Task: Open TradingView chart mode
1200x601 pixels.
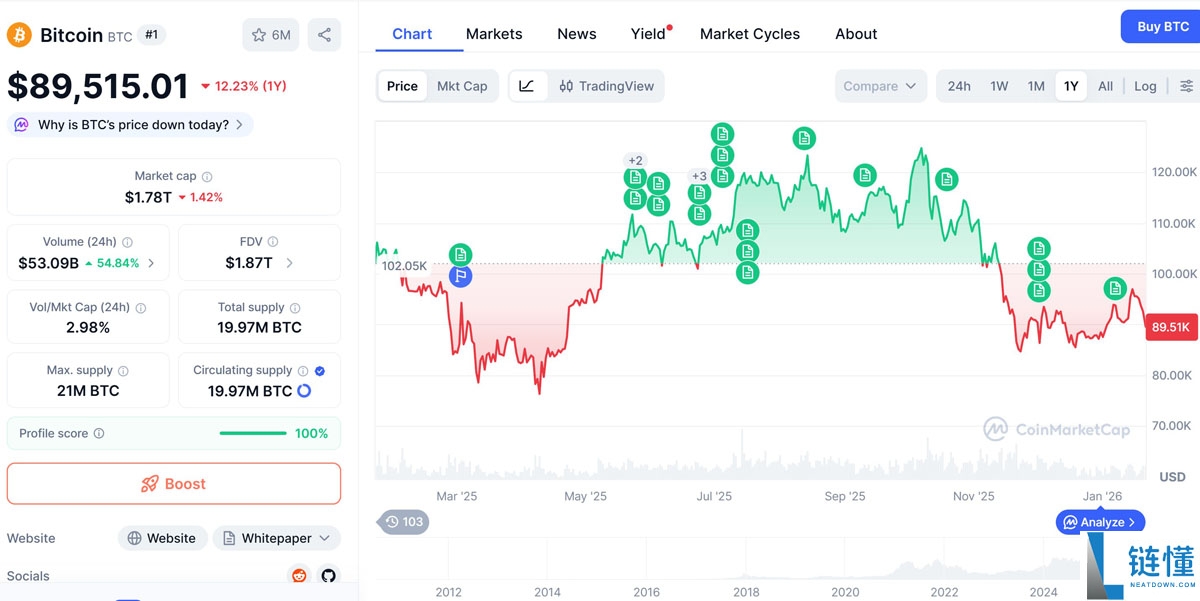Action: [606, 86]
